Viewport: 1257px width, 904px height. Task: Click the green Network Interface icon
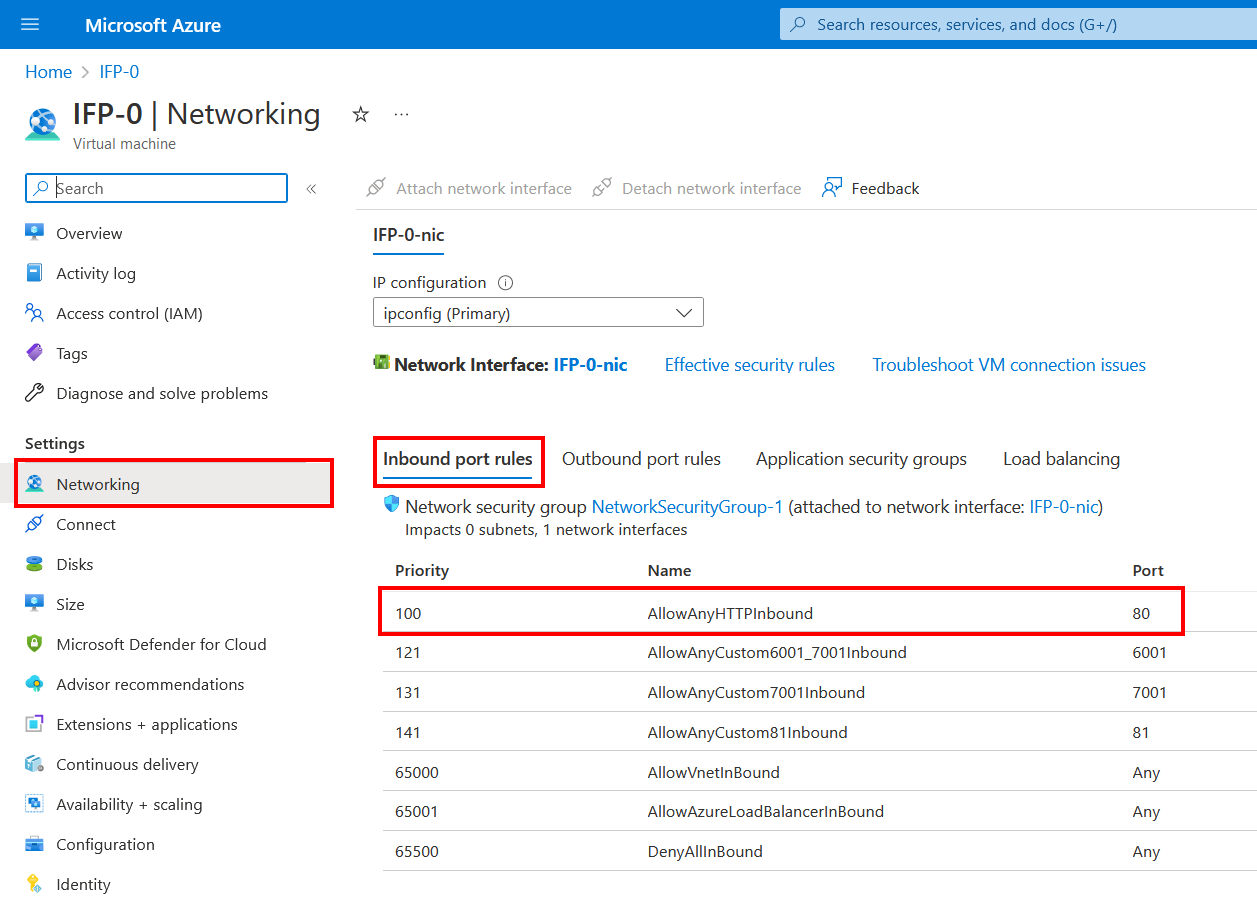[x=381, y=362]
